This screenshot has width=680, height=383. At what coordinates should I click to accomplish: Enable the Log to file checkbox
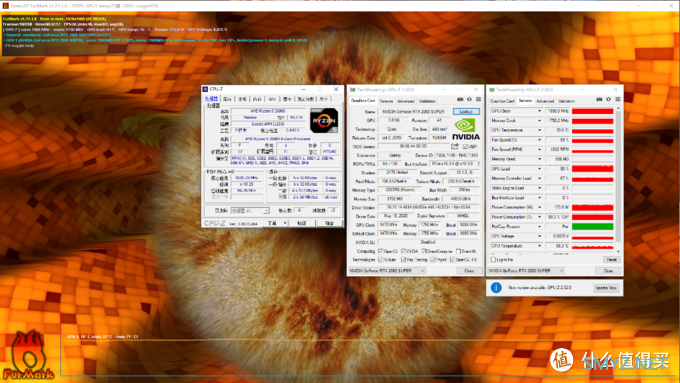[x=493, y=259]
